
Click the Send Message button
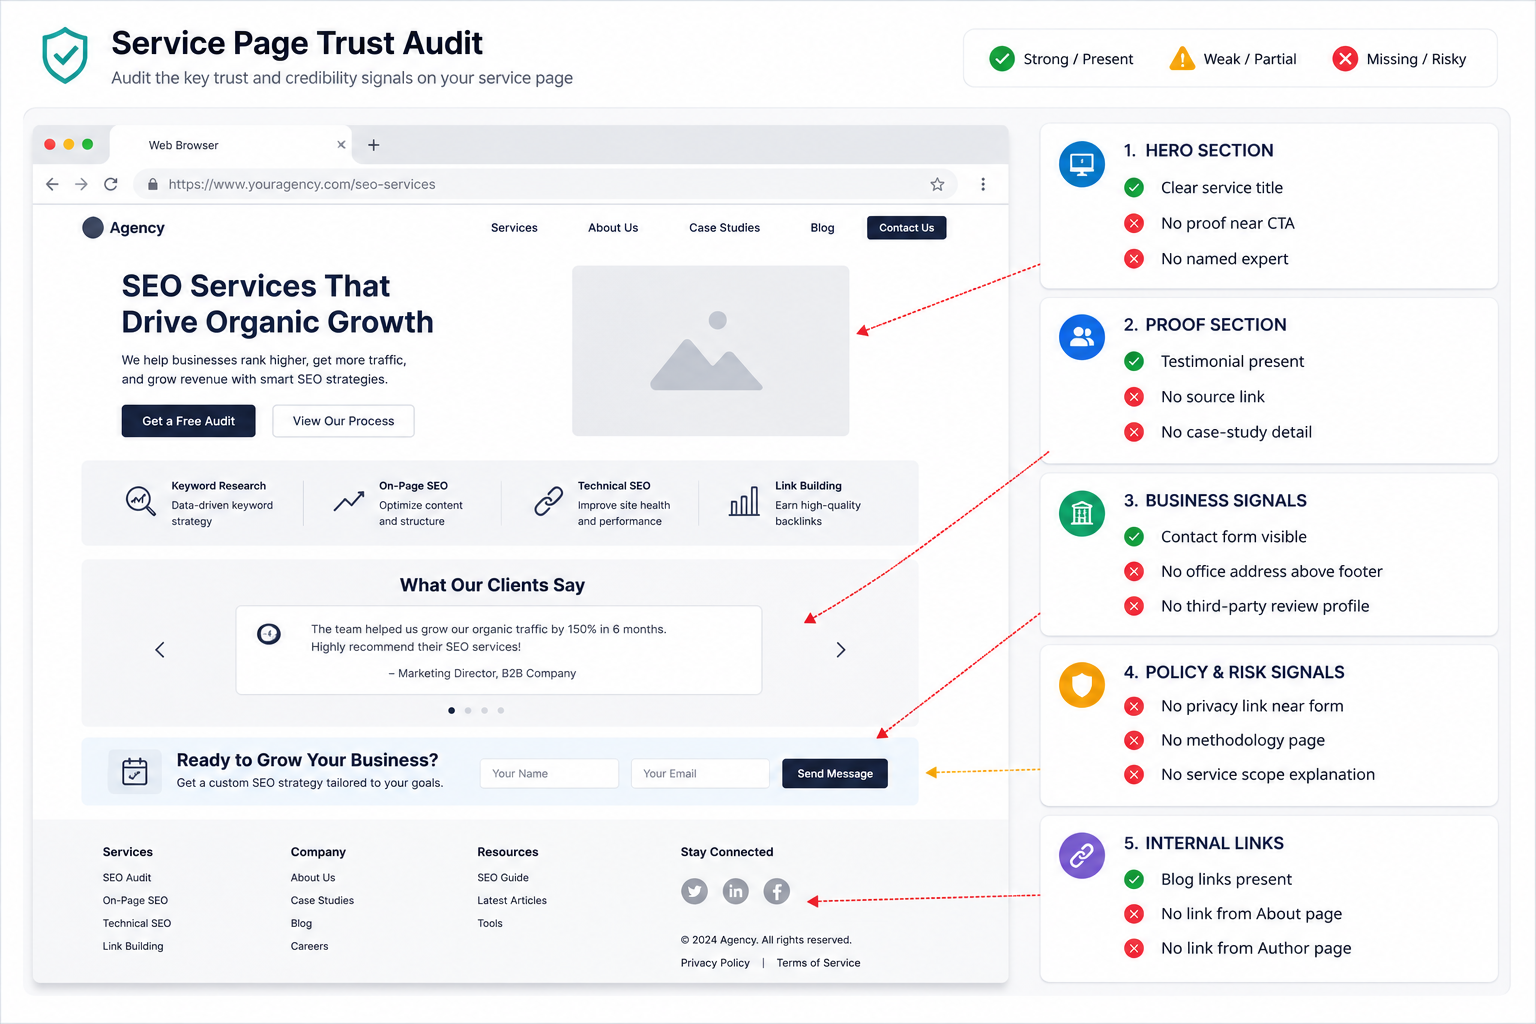pyautogui.click(x=835, y=773)
